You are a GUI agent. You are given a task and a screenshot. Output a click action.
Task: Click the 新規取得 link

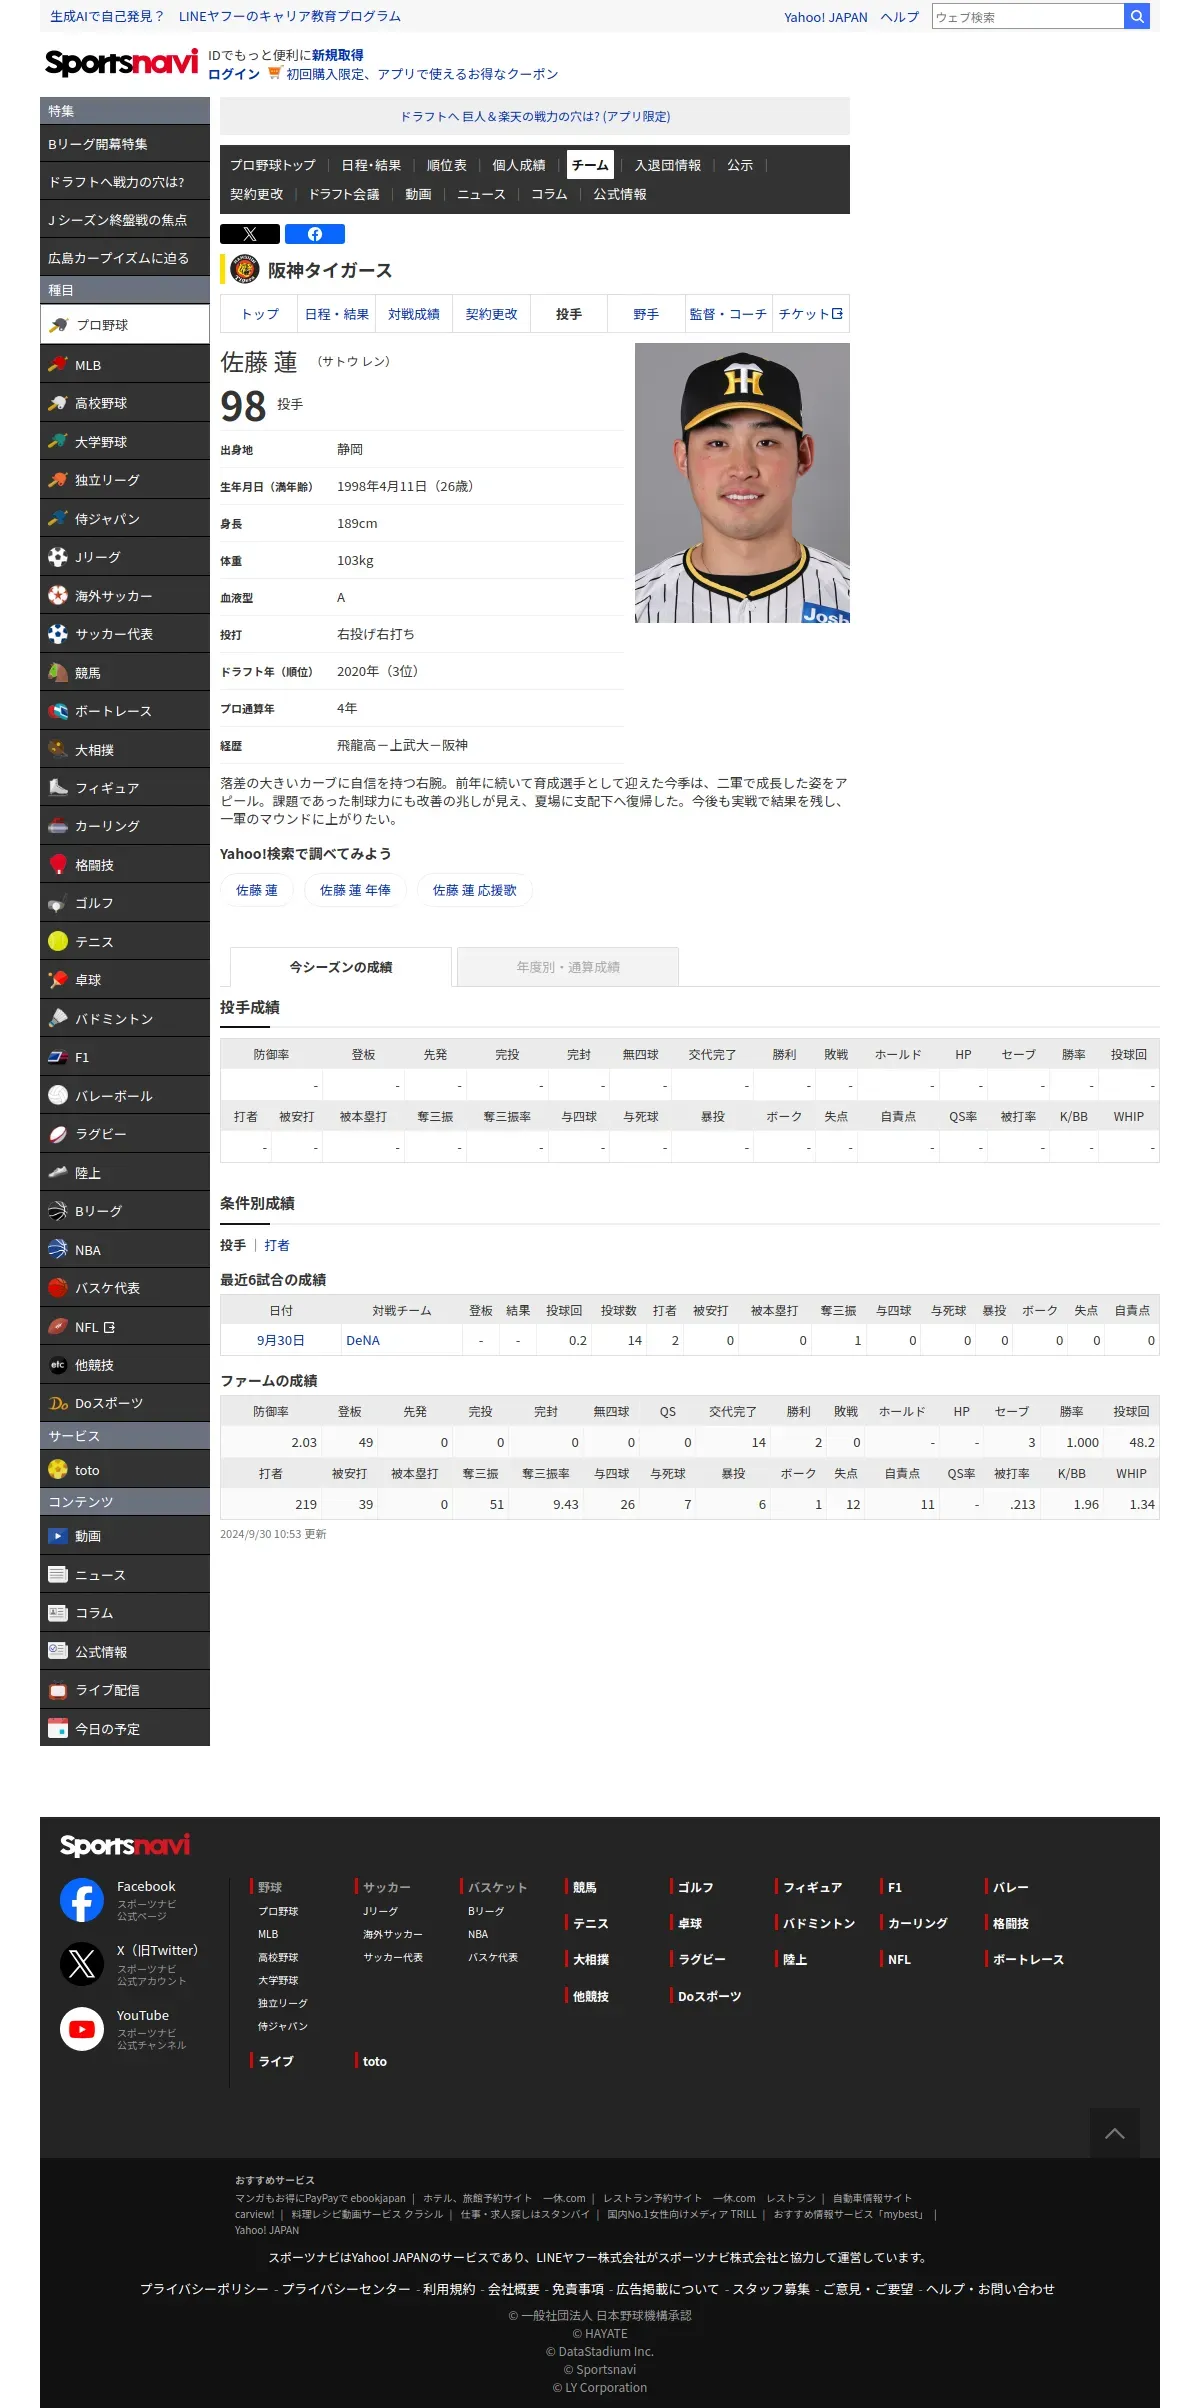pos(338,55)
